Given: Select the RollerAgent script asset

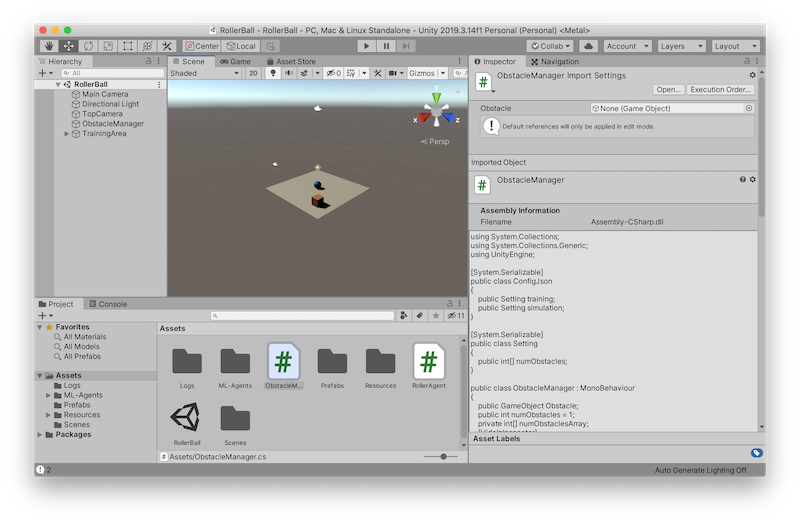Looking at the screenshot, I should [429, 366].
